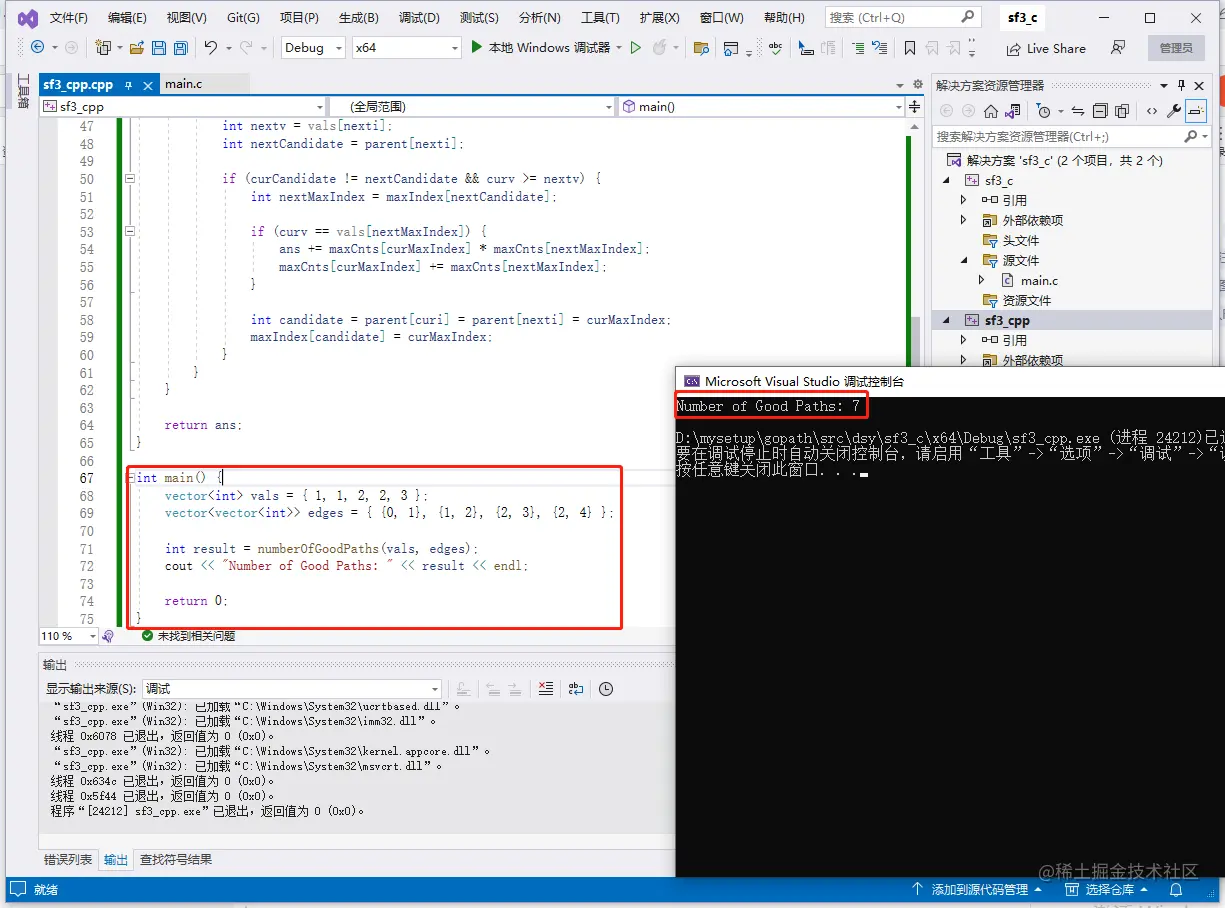
Task: Click the feedback person icon
Action: (1119, 48)
